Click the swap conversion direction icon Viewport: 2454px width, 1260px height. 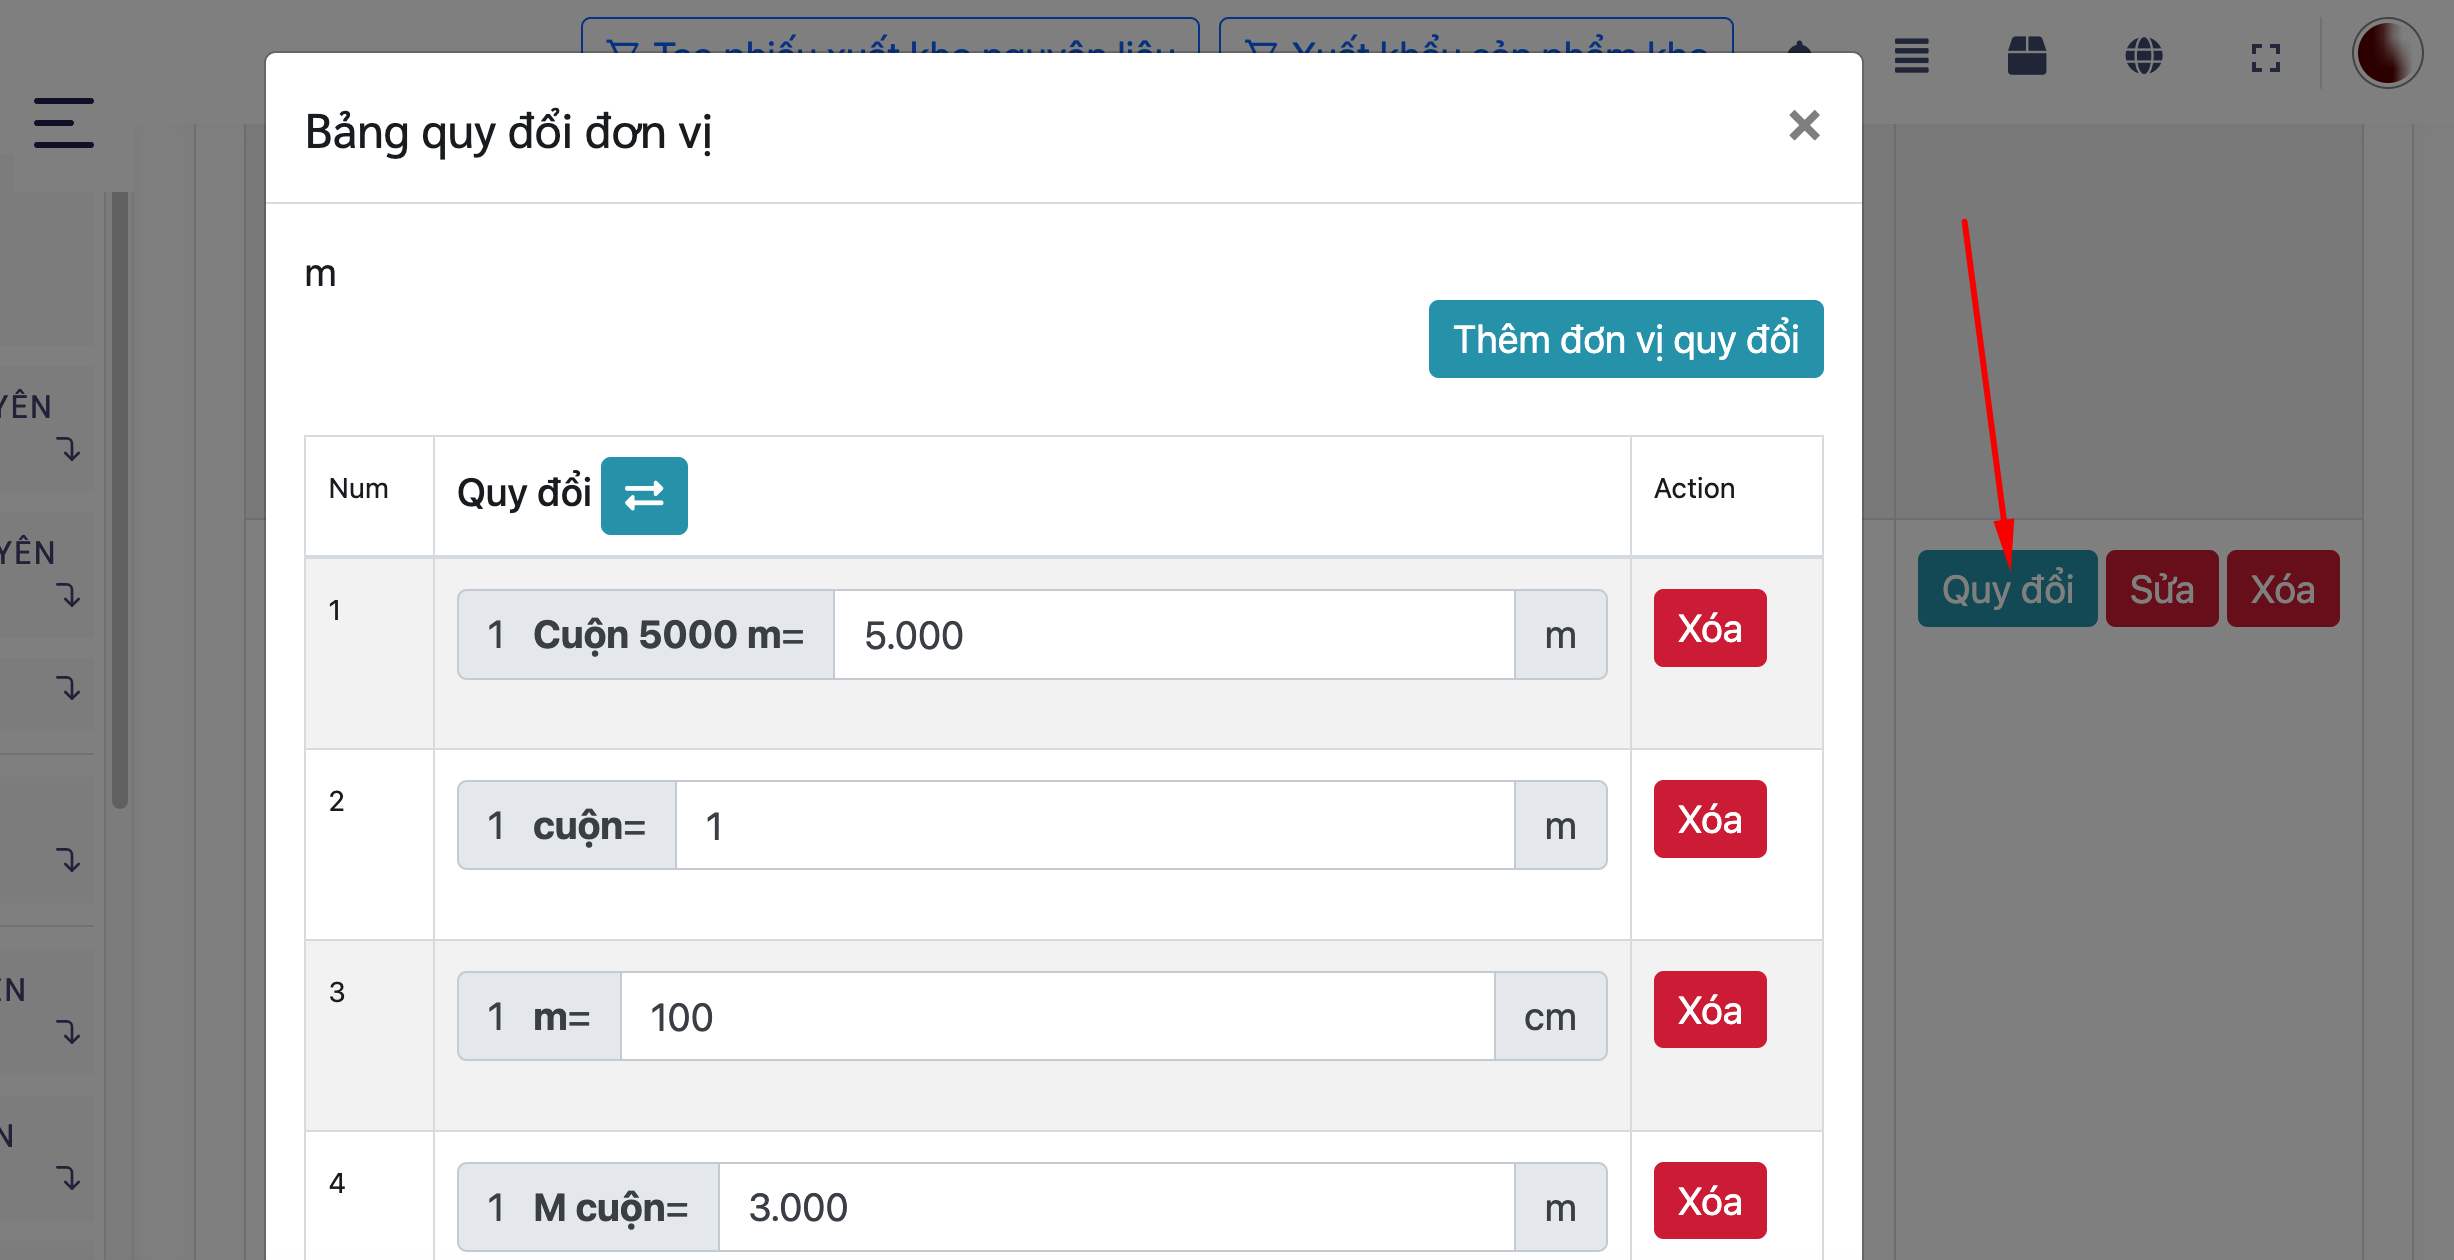click(x=644, y=495)
